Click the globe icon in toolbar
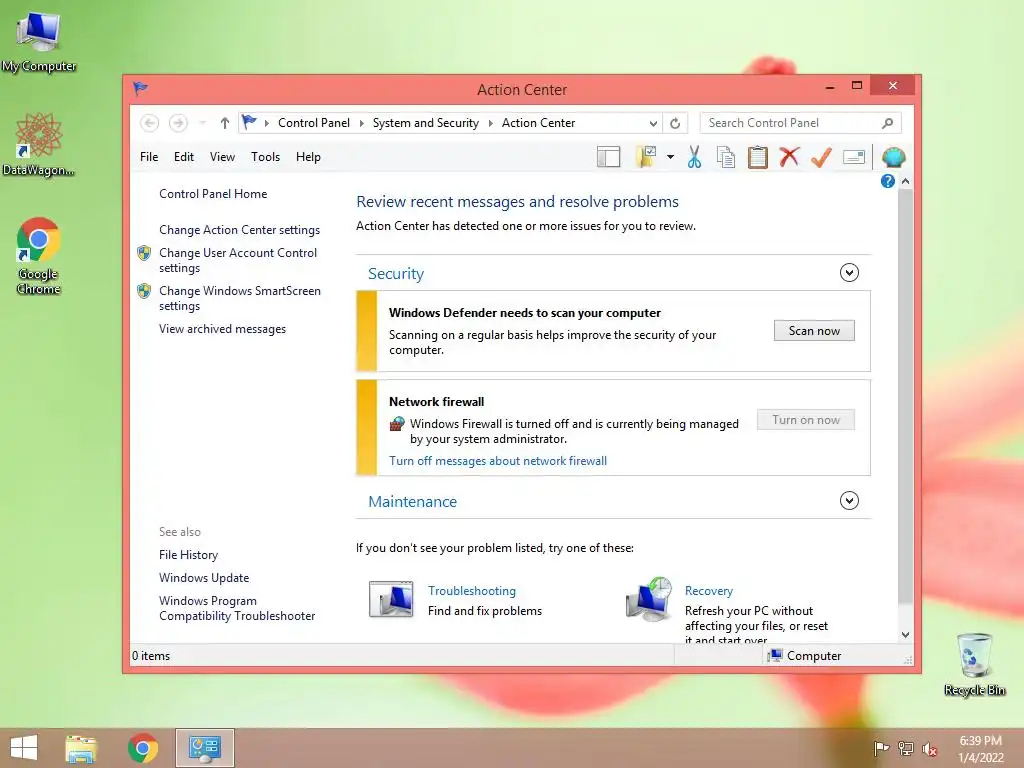Viewport: 1024px width, 768px height. (x=893, y=157)
